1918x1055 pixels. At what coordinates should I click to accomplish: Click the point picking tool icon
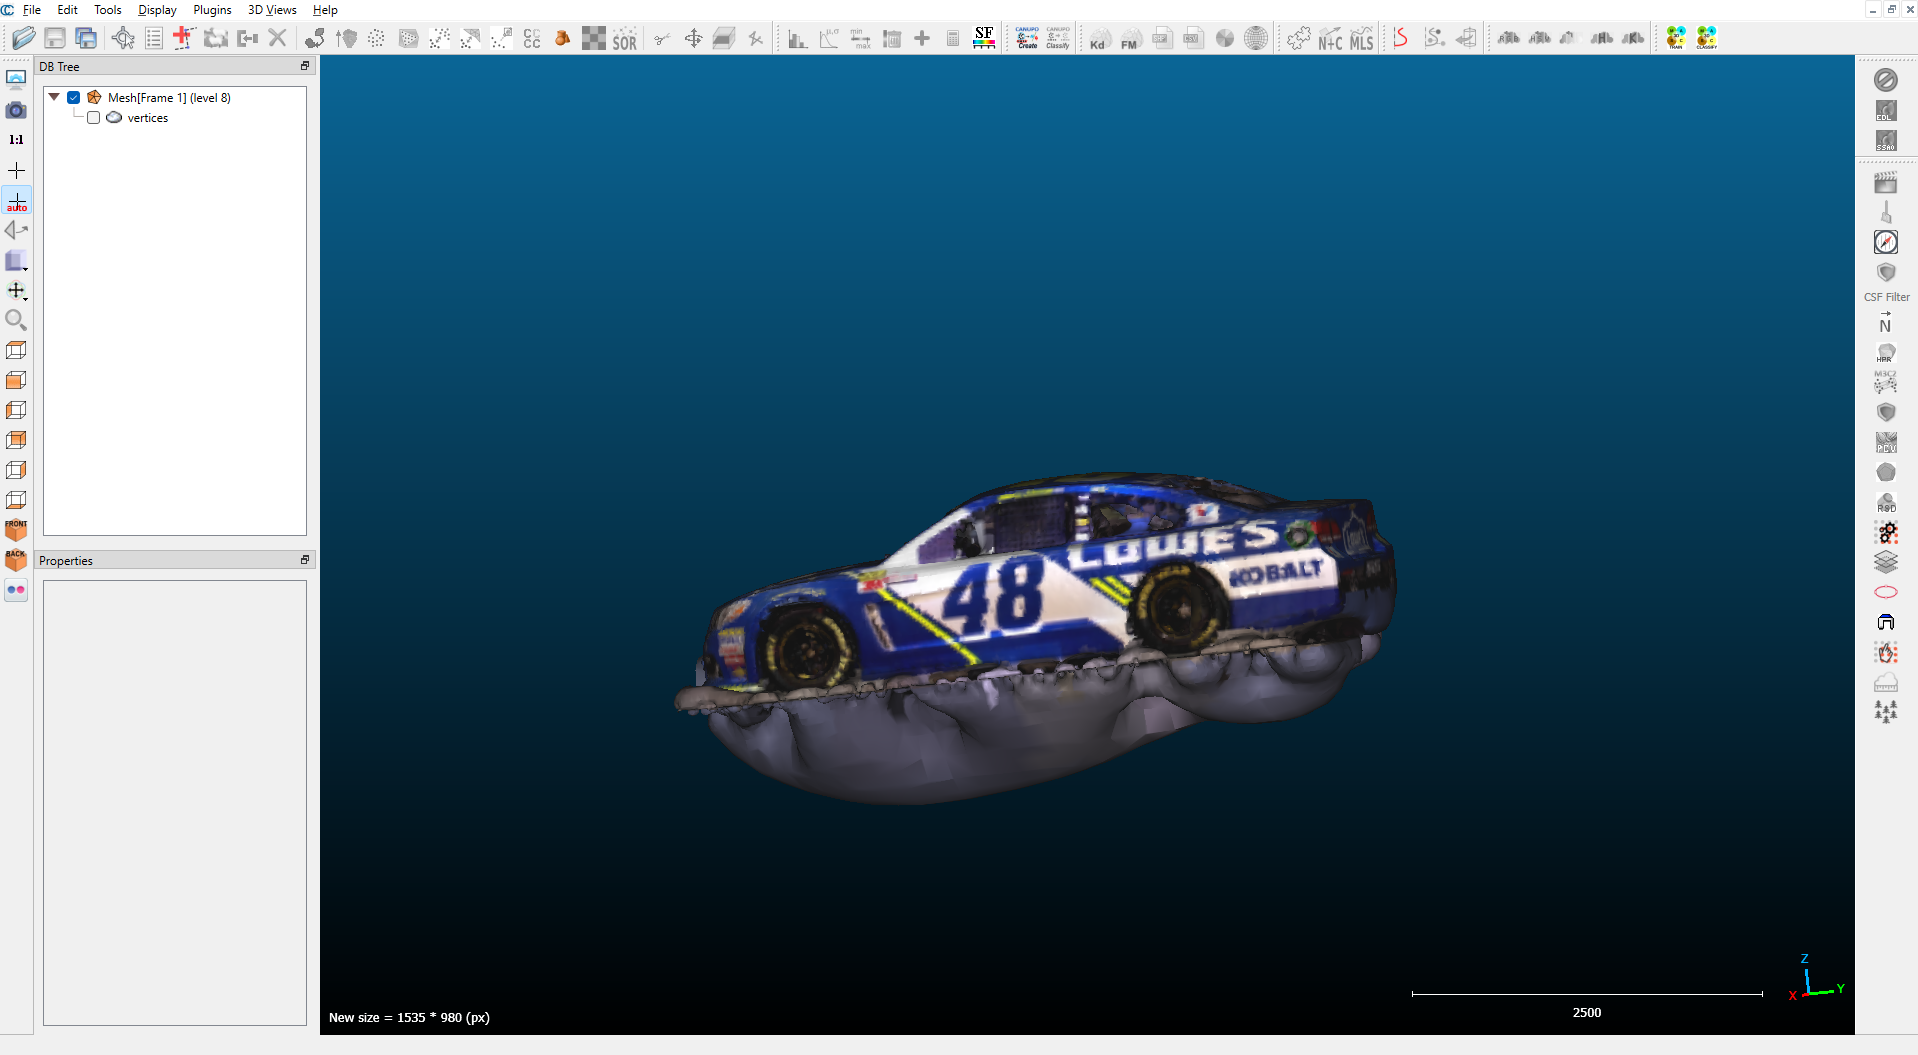point(123,38)
